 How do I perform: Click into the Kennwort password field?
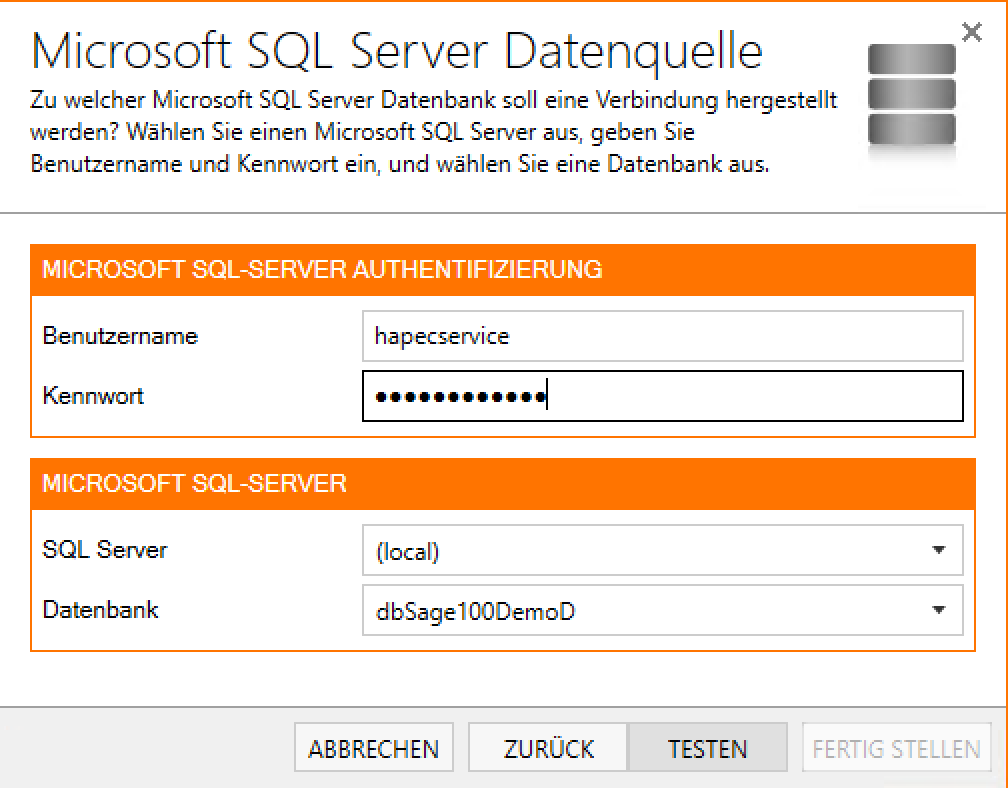coord(662,397)
